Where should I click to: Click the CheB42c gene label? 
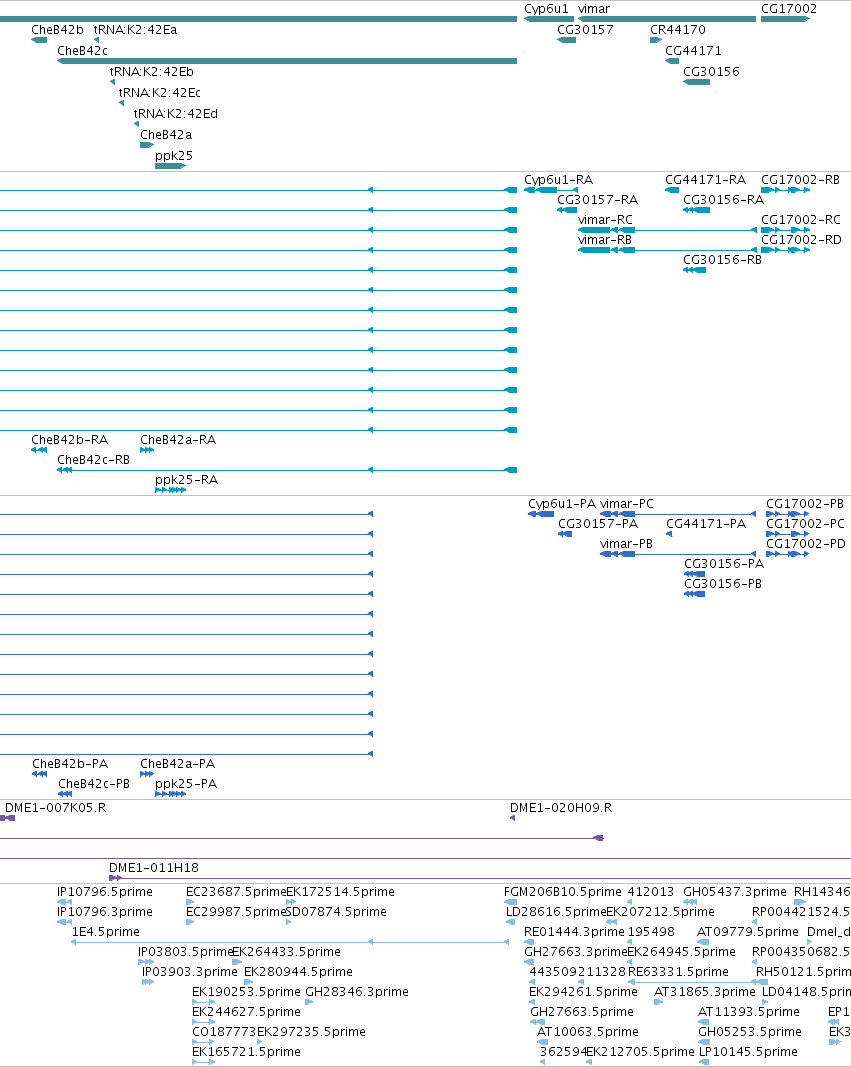[82, 51]
